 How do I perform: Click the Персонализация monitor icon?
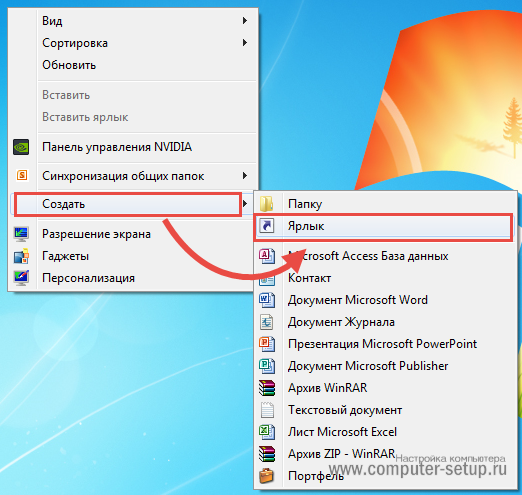coord(21,278)
